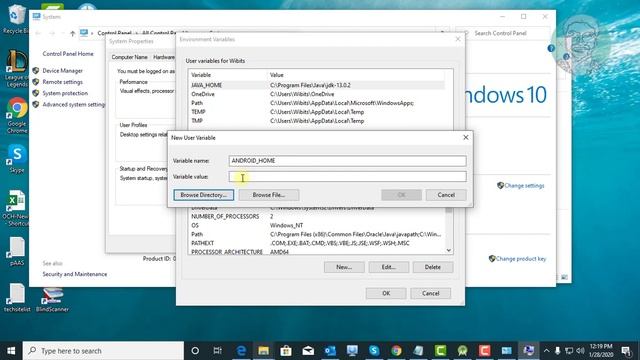Switch to Skype in the taskbar
This screenshot has height=360, width=640.
click(x=374, y=351)
